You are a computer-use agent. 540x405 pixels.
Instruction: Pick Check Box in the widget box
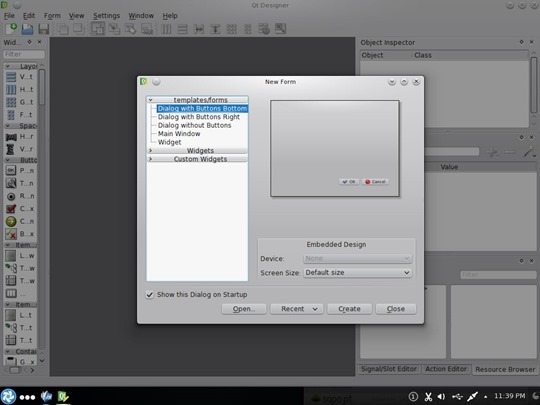(20, 209)
